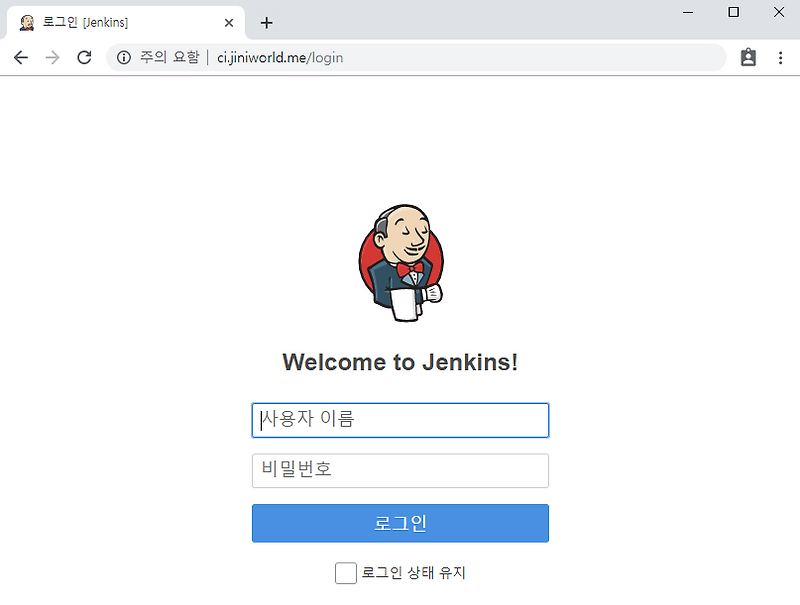Open the new tab plus button
Screen dimensions: 800x605
pos(266,22)
